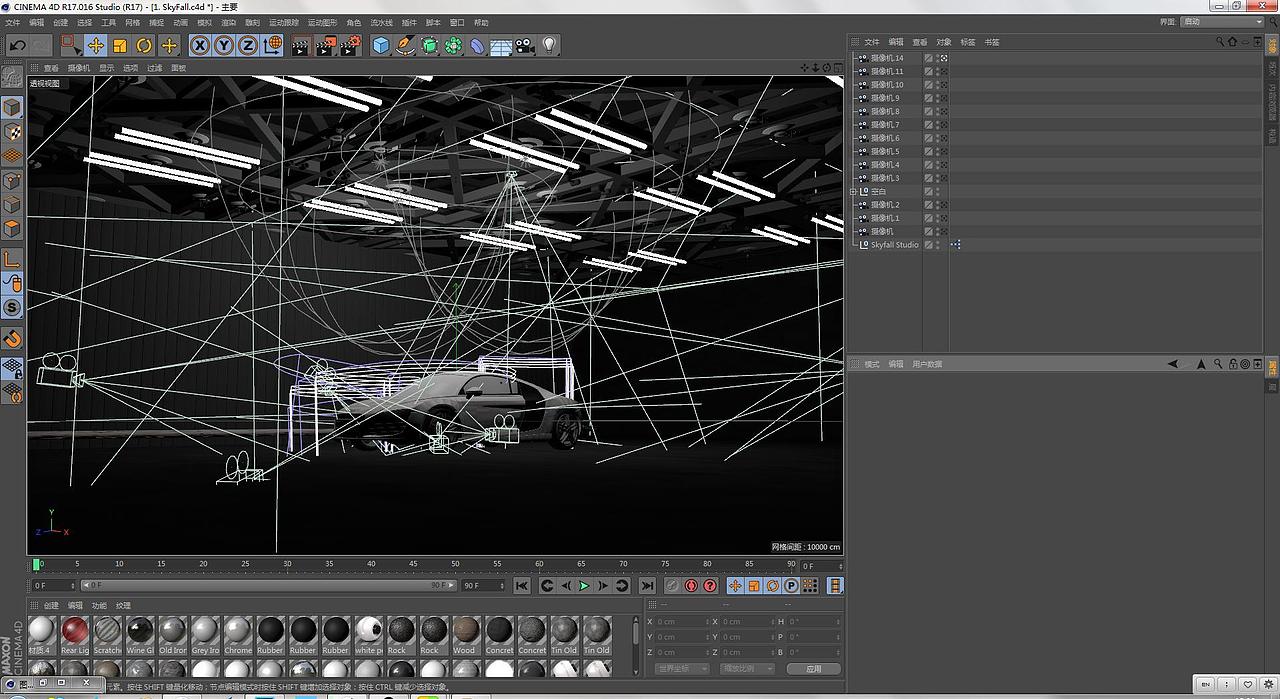This screenshot has width=1280, height=699.
Task: Click the object manager home icon
Action: [1233, 42]
